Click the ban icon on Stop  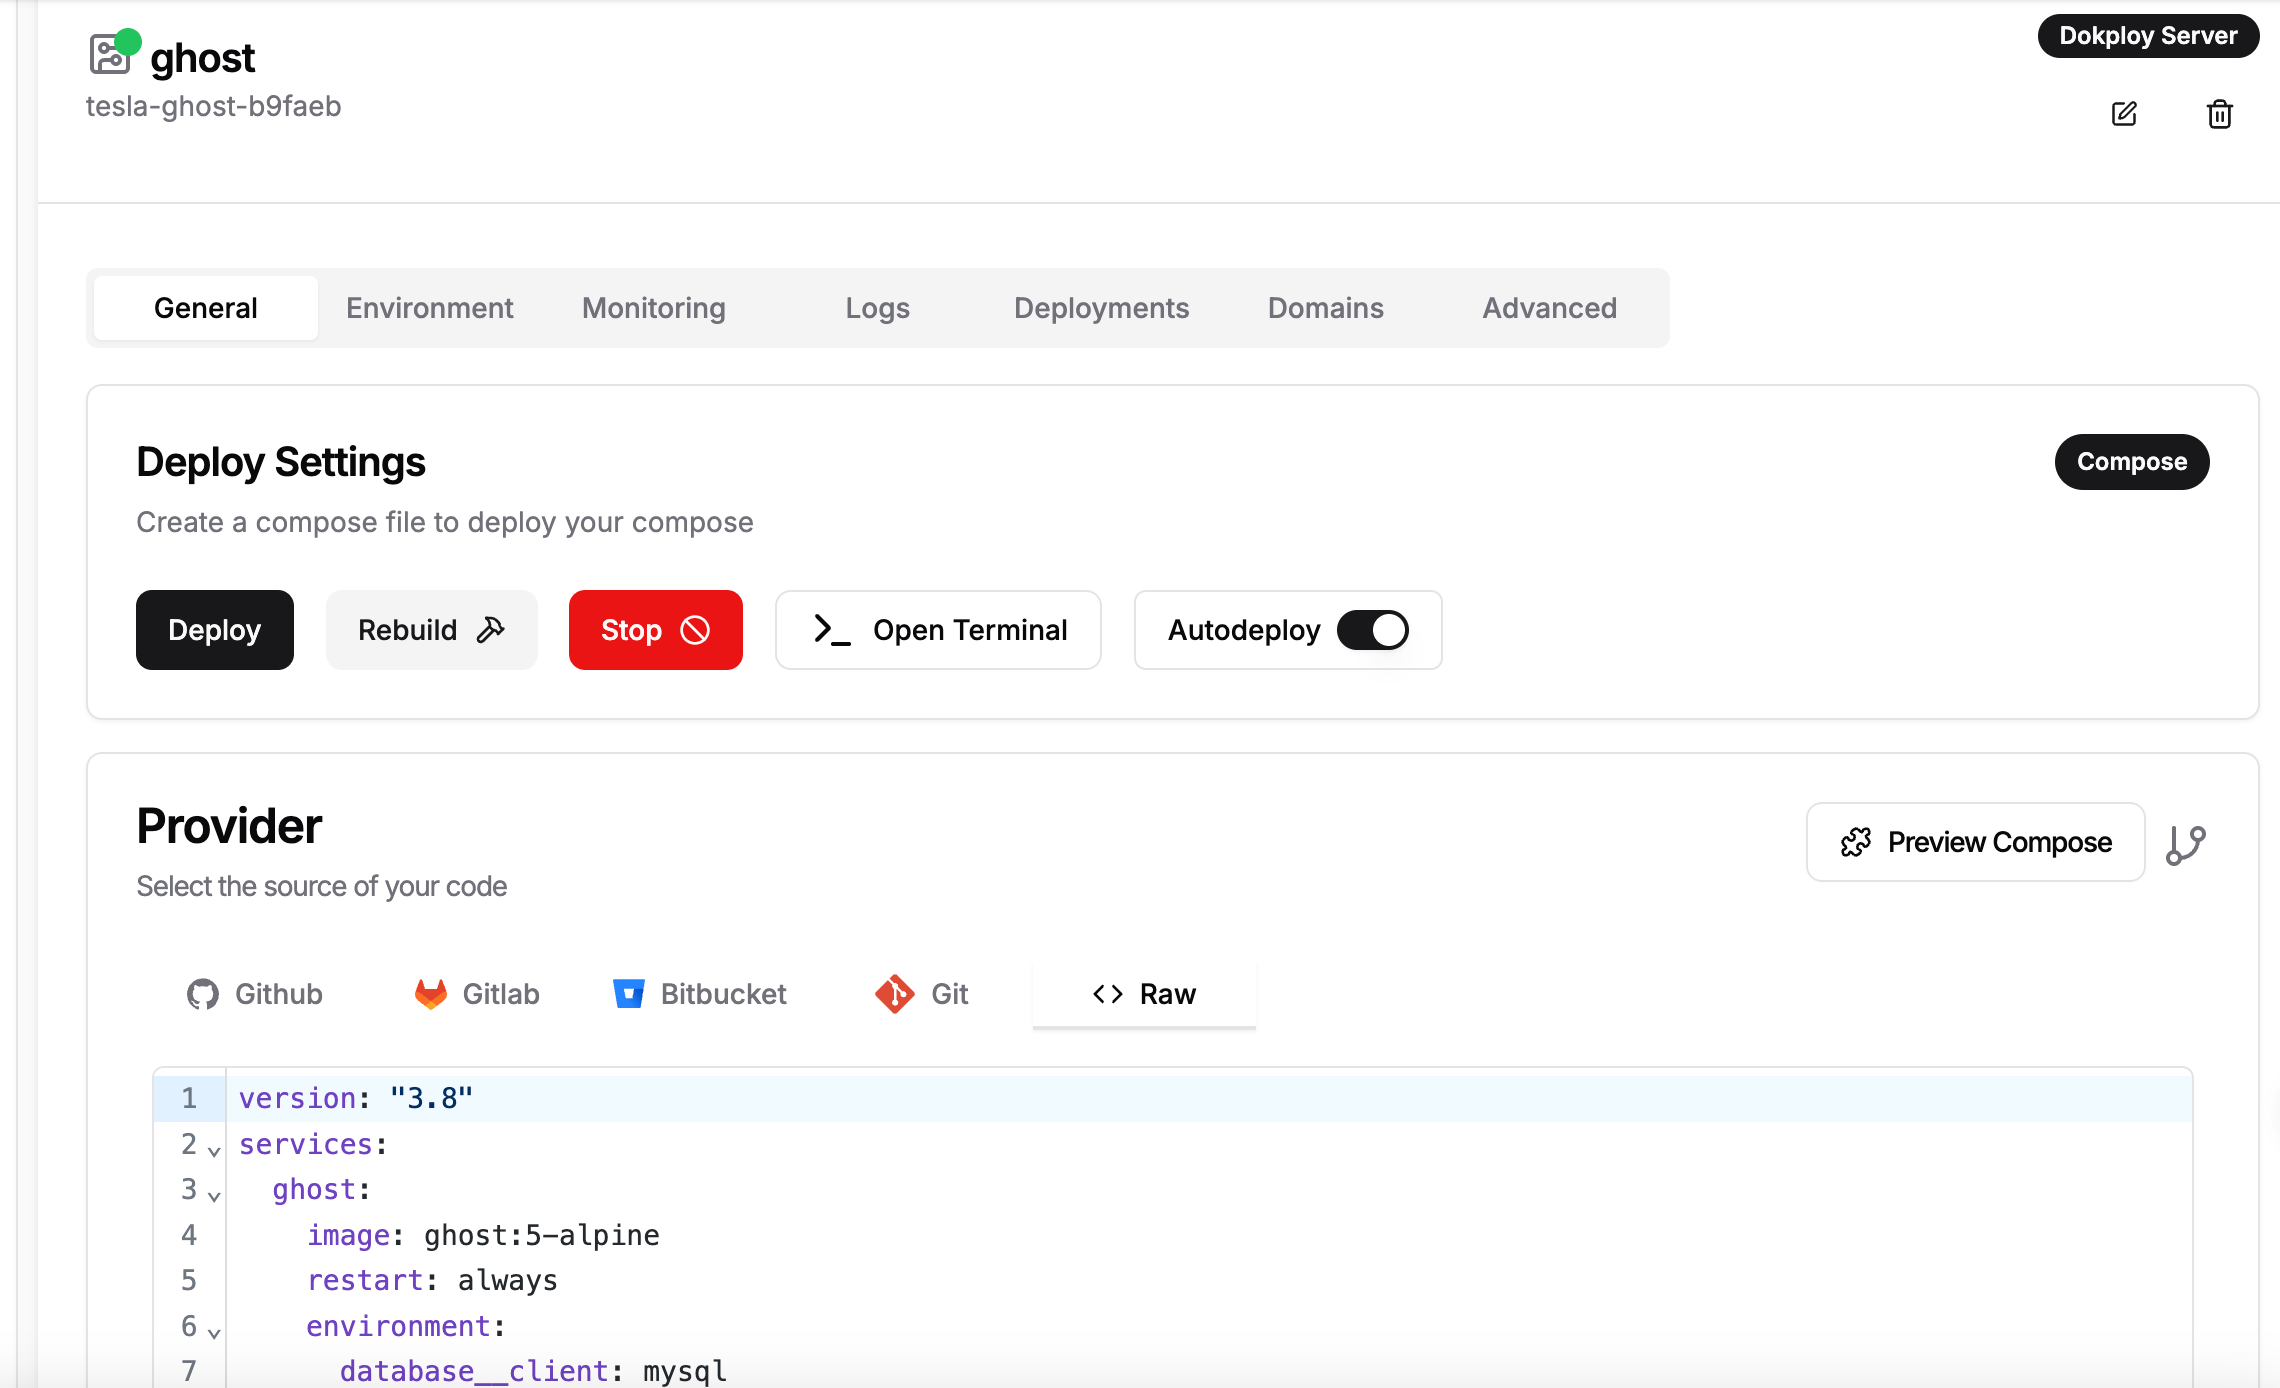[696, 630]
